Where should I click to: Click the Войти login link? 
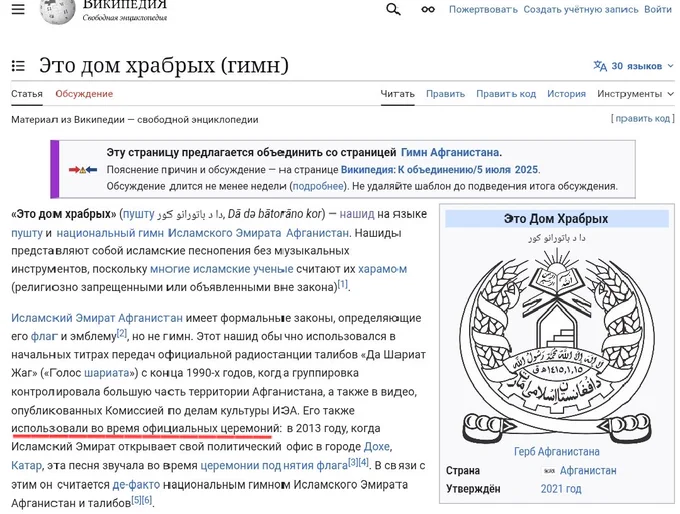click(x=658, y=9)
